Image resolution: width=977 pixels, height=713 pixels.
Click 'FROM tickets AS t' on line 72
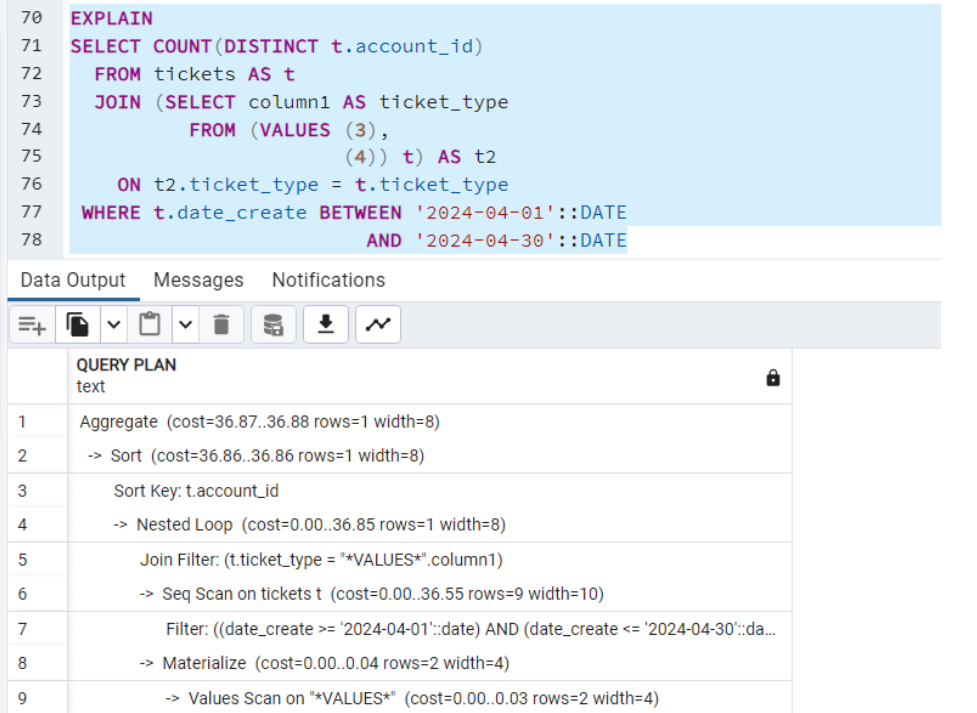(x=194, y=74)
